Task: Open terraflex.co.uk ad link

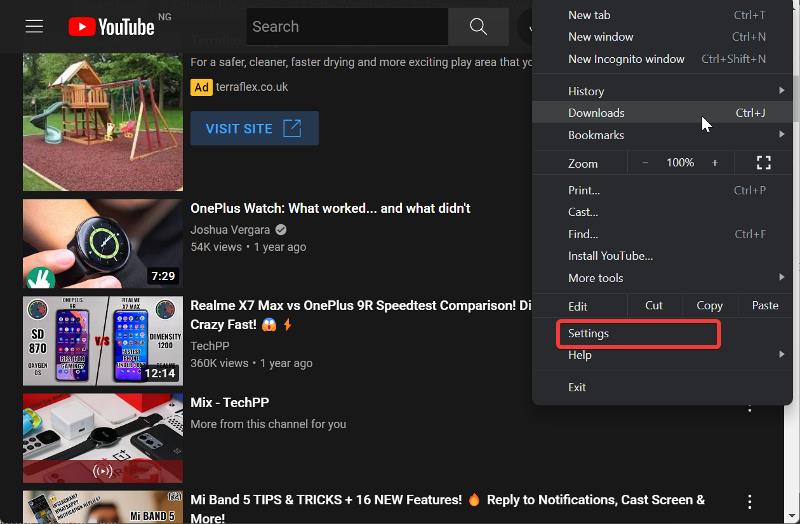Action: point(252,87)
